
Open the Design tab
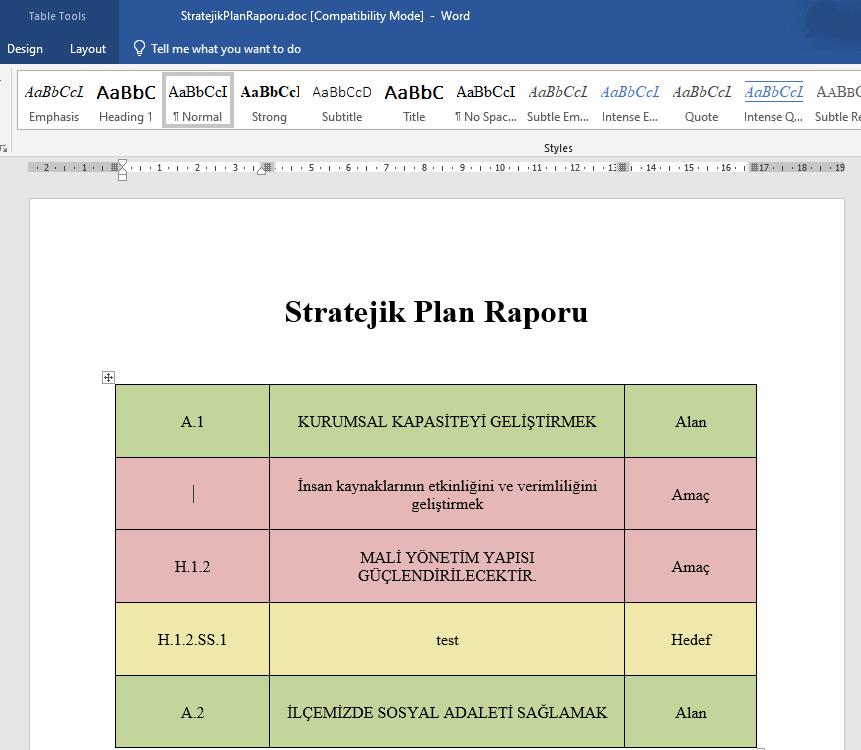click(25, 48)
